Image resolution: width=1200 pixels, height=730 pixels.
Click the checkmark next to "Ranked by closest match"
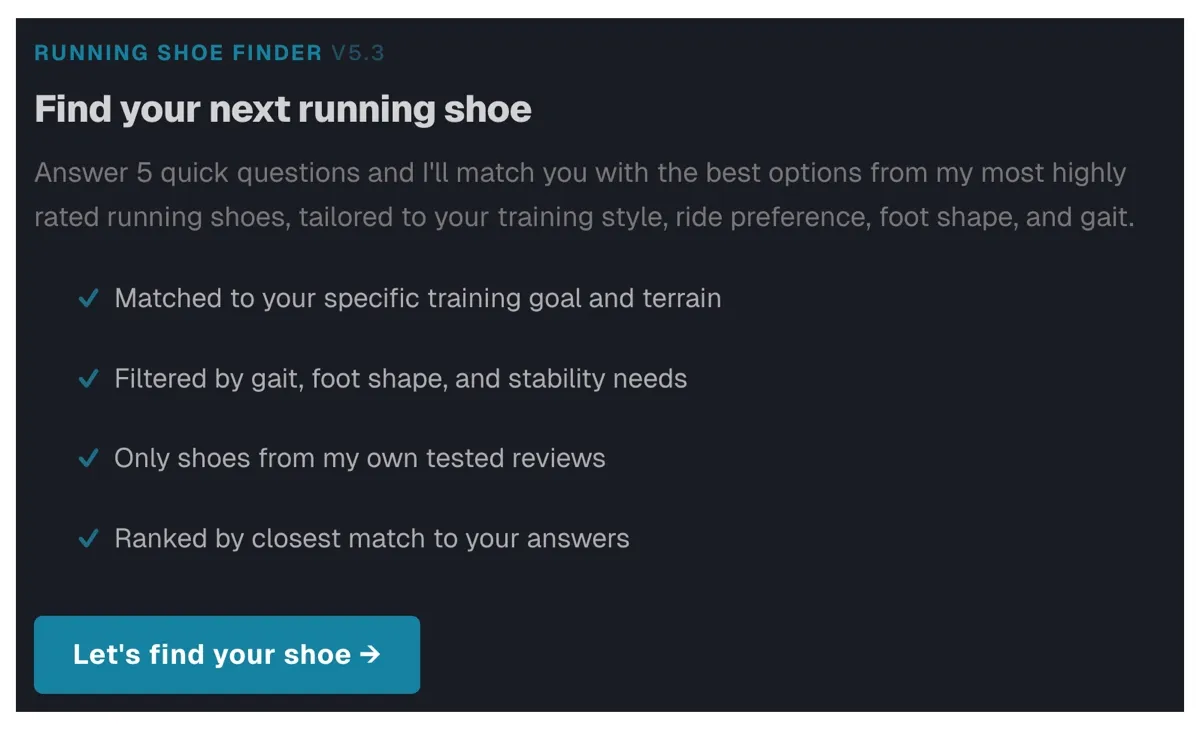88,539
